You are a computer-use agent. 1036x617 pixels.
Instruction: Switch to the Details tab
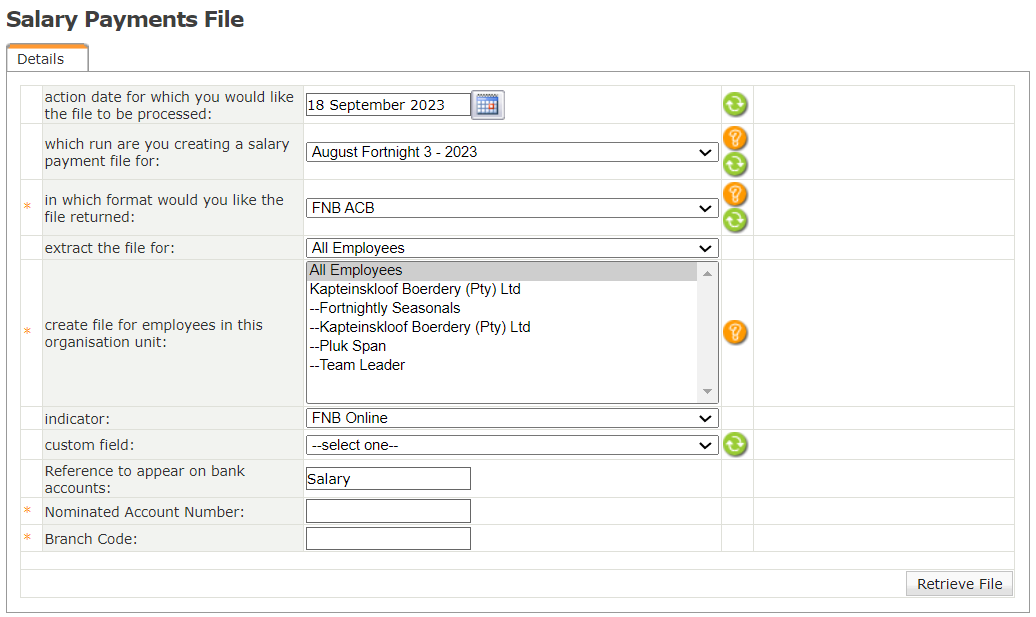(41, 59)
